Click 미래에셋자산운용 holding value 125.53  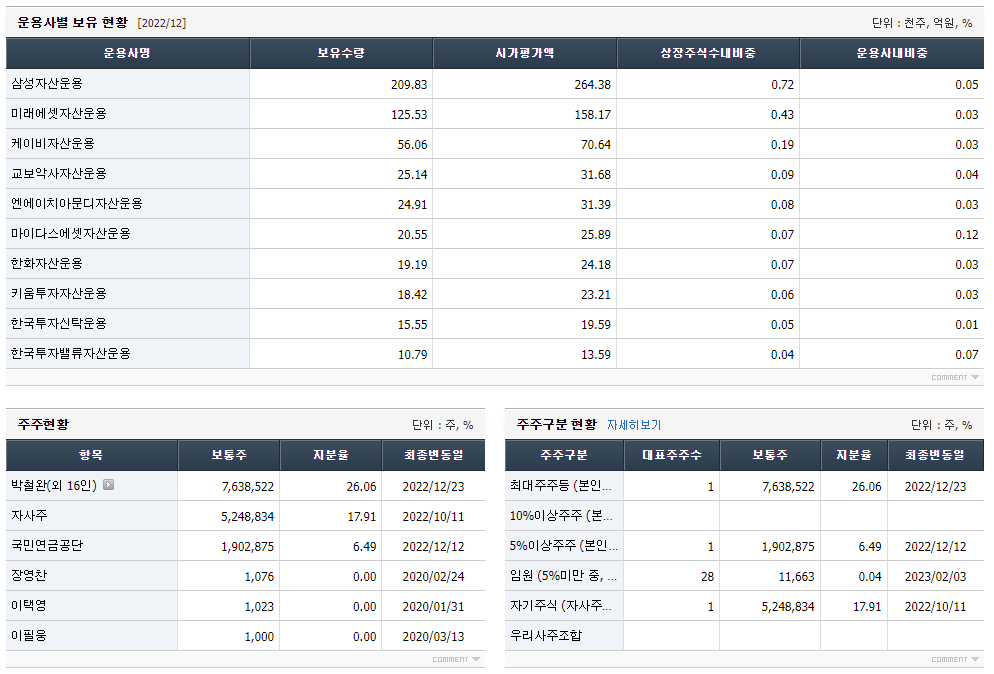click(x=409, y=115)
